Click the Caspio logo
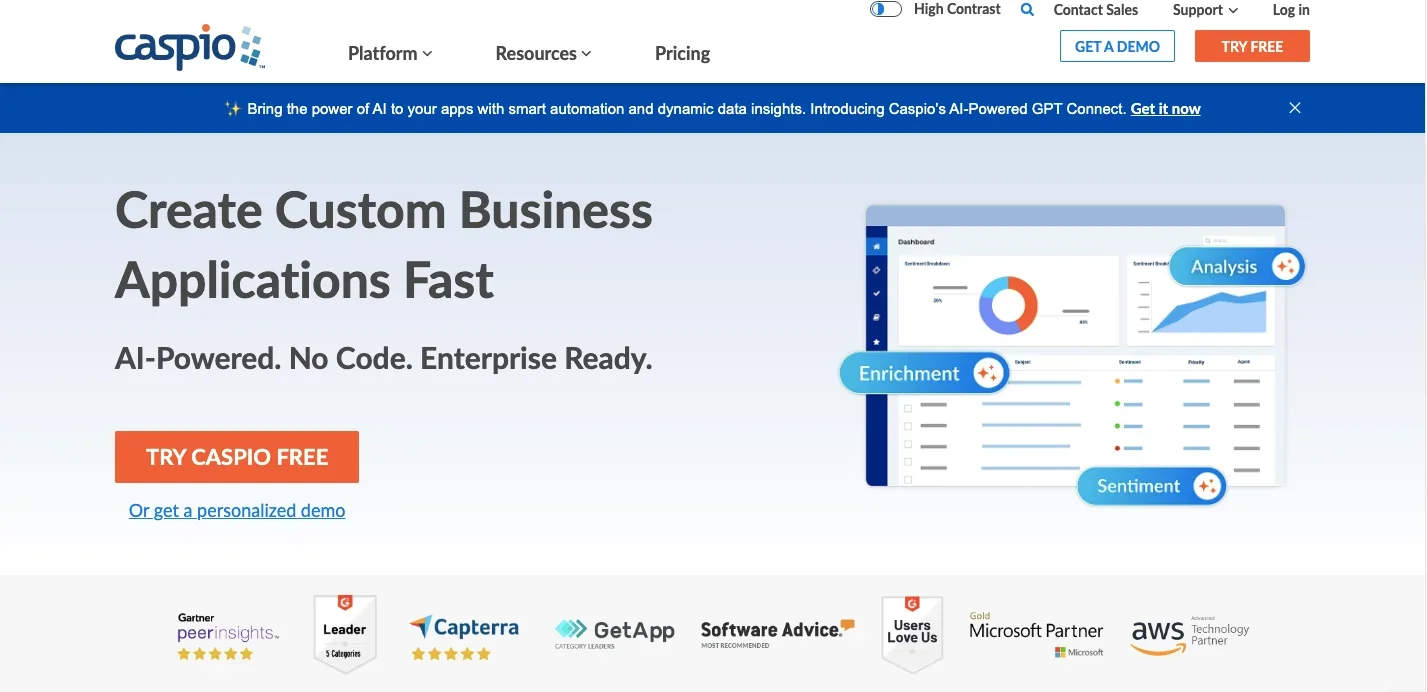This screenshot has width=1427, height=692. click(189, 47)
